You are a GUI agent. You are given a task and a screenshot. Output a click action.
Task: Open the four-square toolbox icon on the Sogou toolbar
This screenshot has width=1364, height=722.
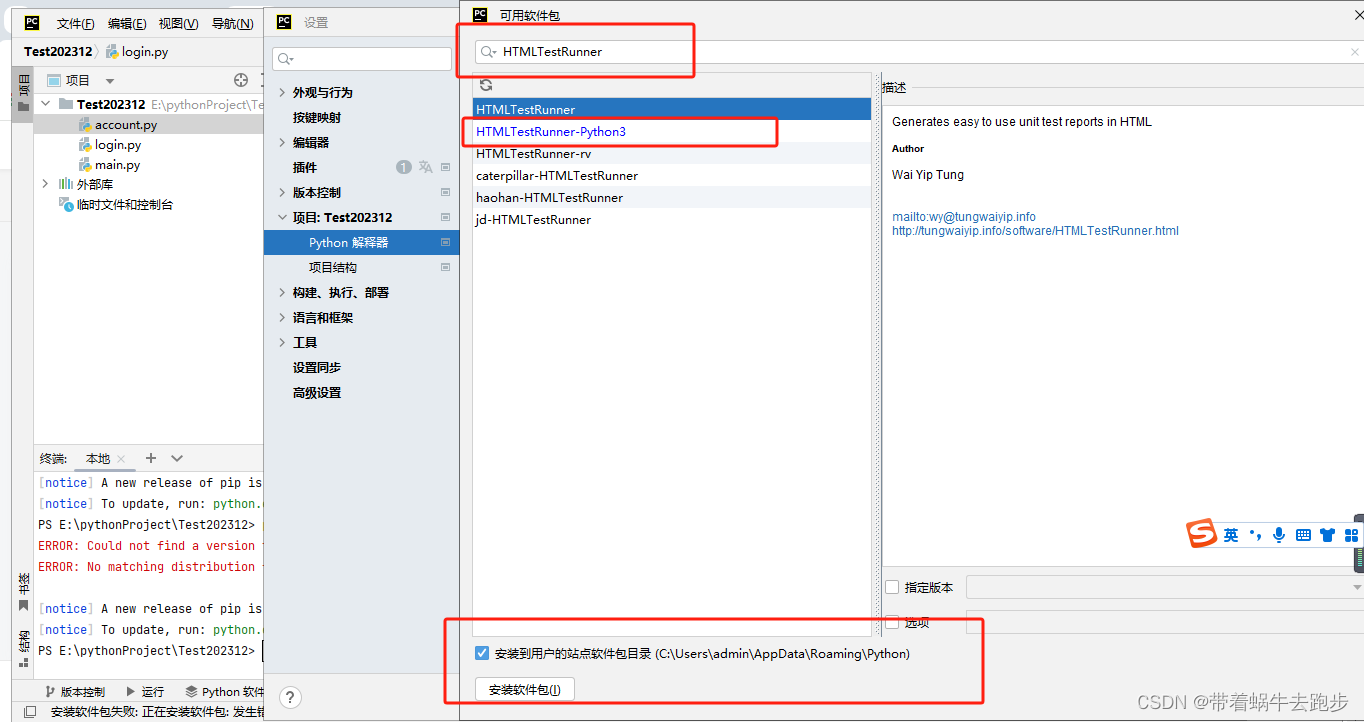1351,535
